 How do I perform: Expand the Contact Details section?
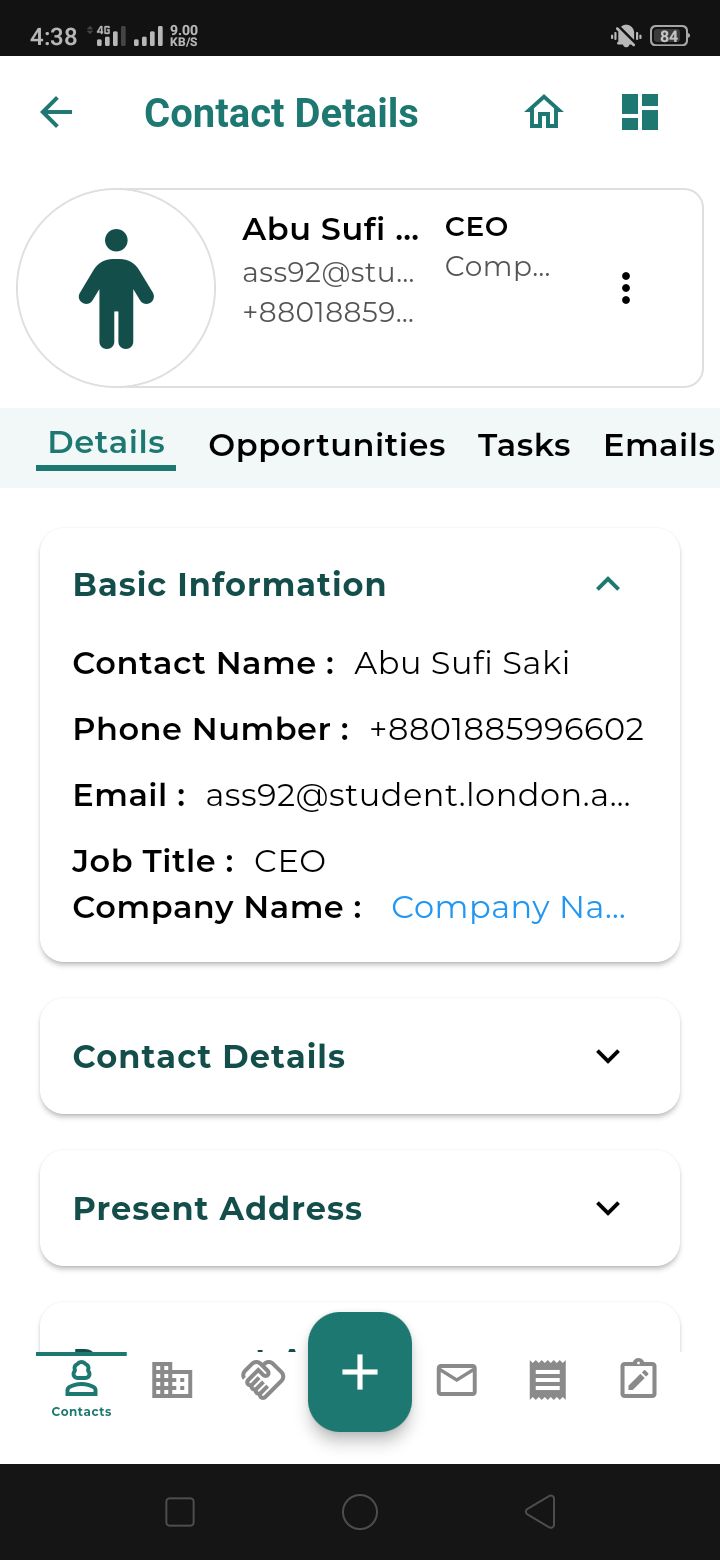(x=608, y=1056)
